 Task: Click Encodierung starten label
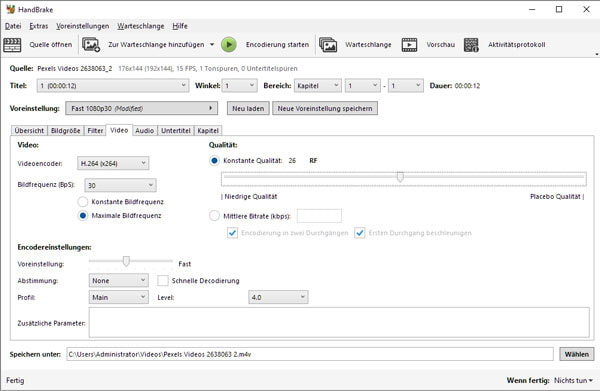[277, 45]
